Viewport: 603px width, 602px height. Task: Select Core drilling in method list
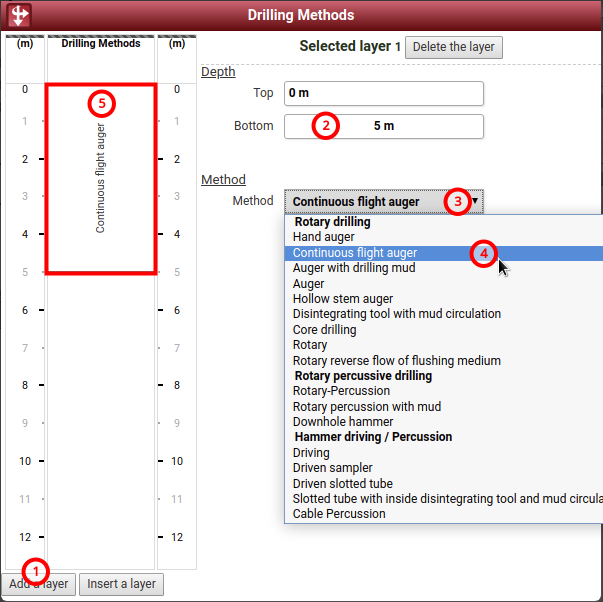pyautogui.click(x=324, y=329)
